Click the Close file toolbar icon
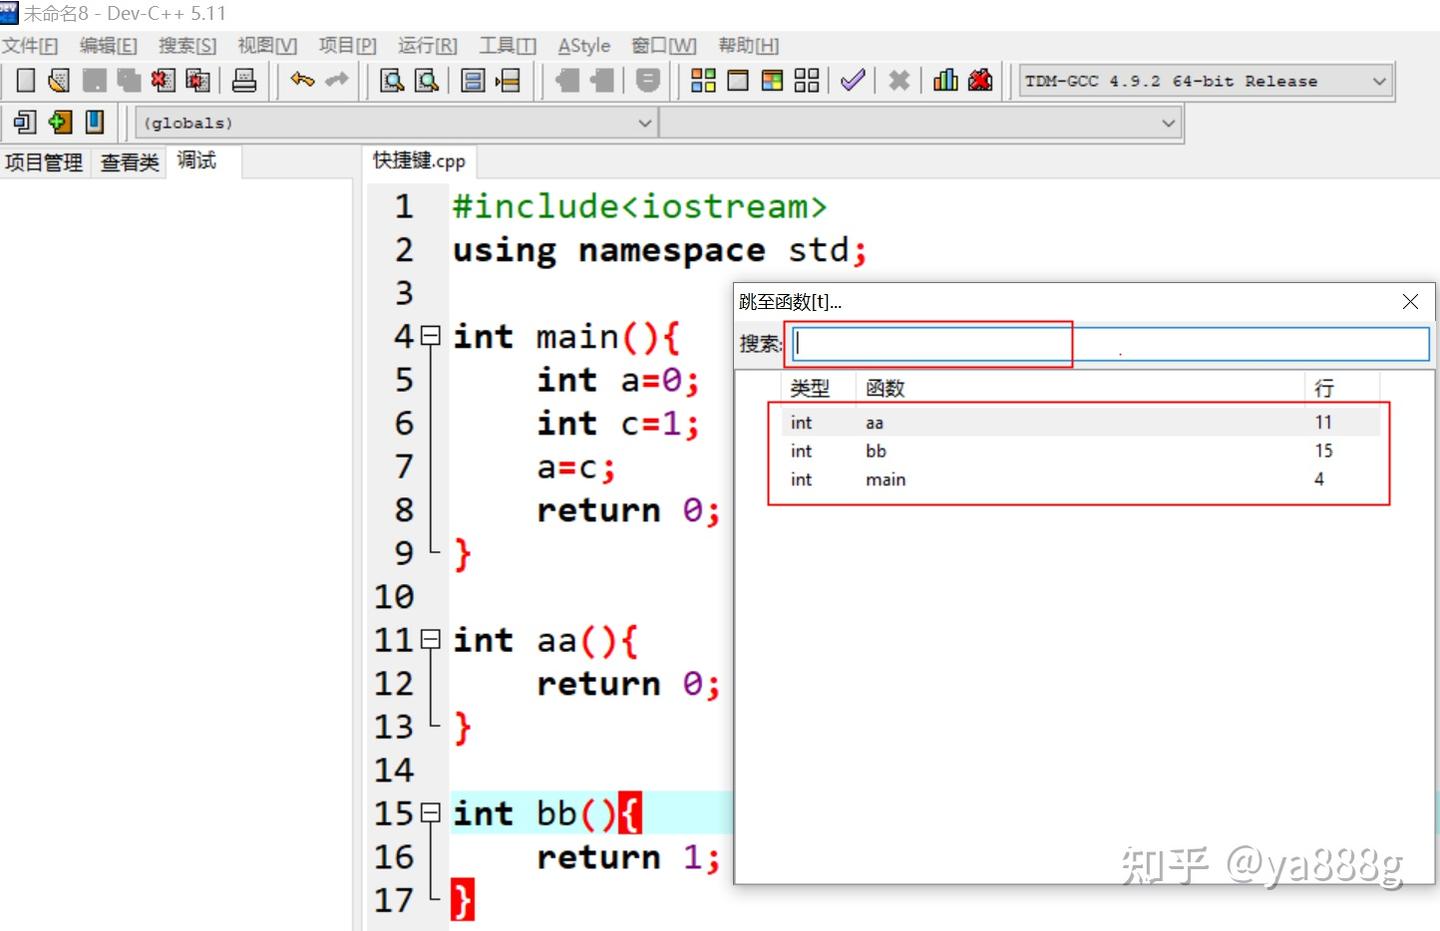Image resolution: width=1440 pixels, height=931 pixels. tap(163, 80)
